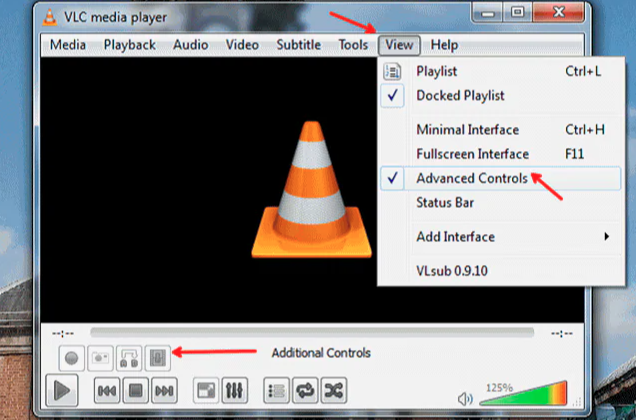Stop playback with the Stop button
Viewport: 636px width, 420px height.
[x=135, y=391]
